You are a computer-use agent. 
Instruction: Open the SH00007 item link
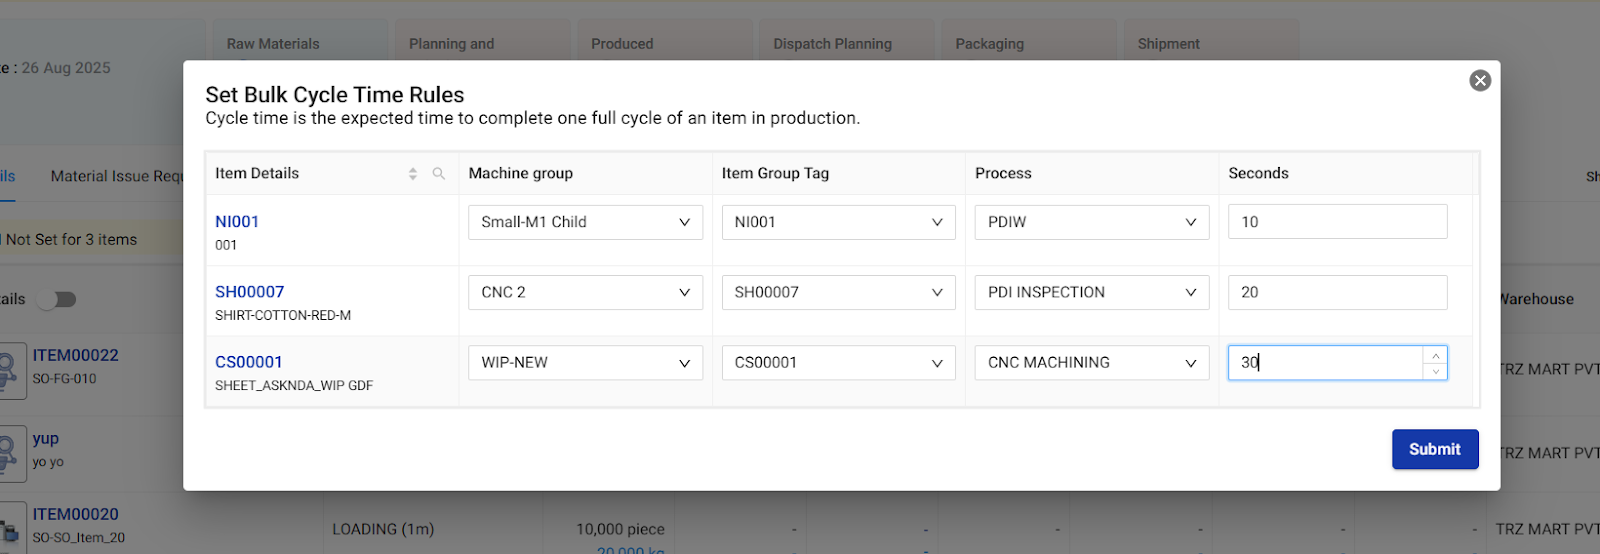[250, 292]
